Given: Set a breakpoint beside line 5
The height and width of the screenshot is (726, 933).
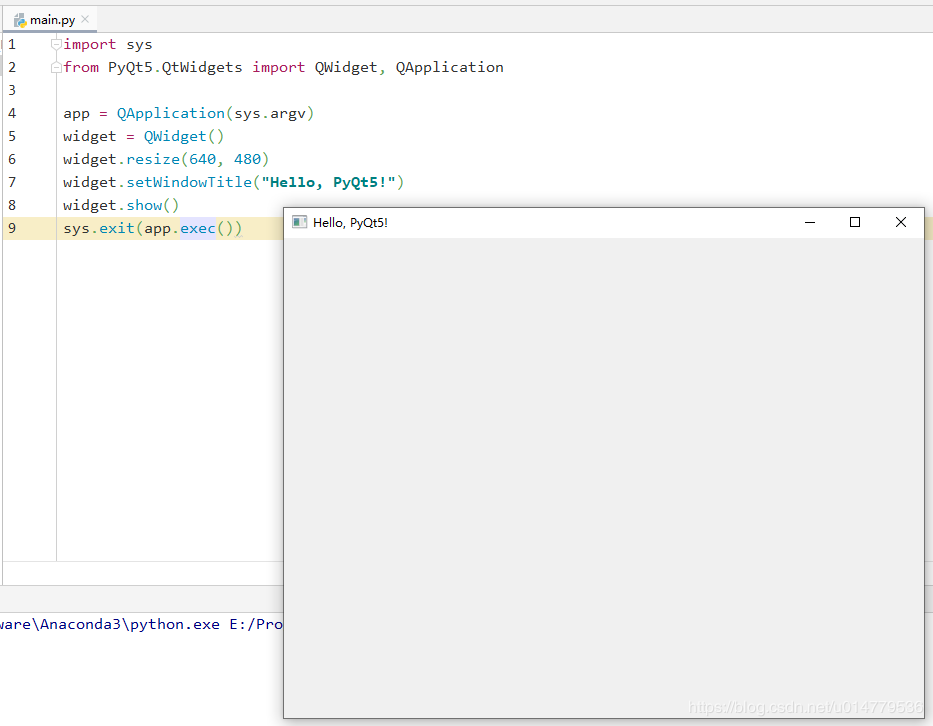Looking at the screenshot, I should (40, 136).
